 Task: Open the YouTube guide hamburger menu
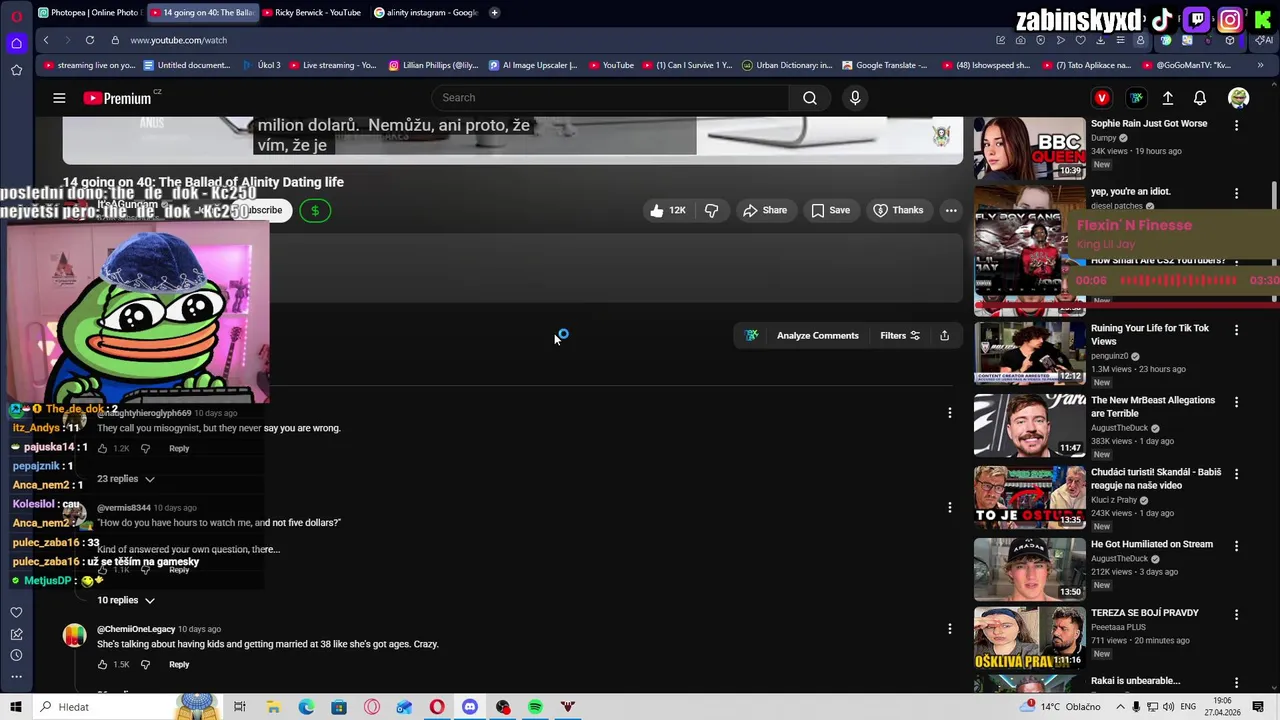pyautogui.click(x=59, y=98)
